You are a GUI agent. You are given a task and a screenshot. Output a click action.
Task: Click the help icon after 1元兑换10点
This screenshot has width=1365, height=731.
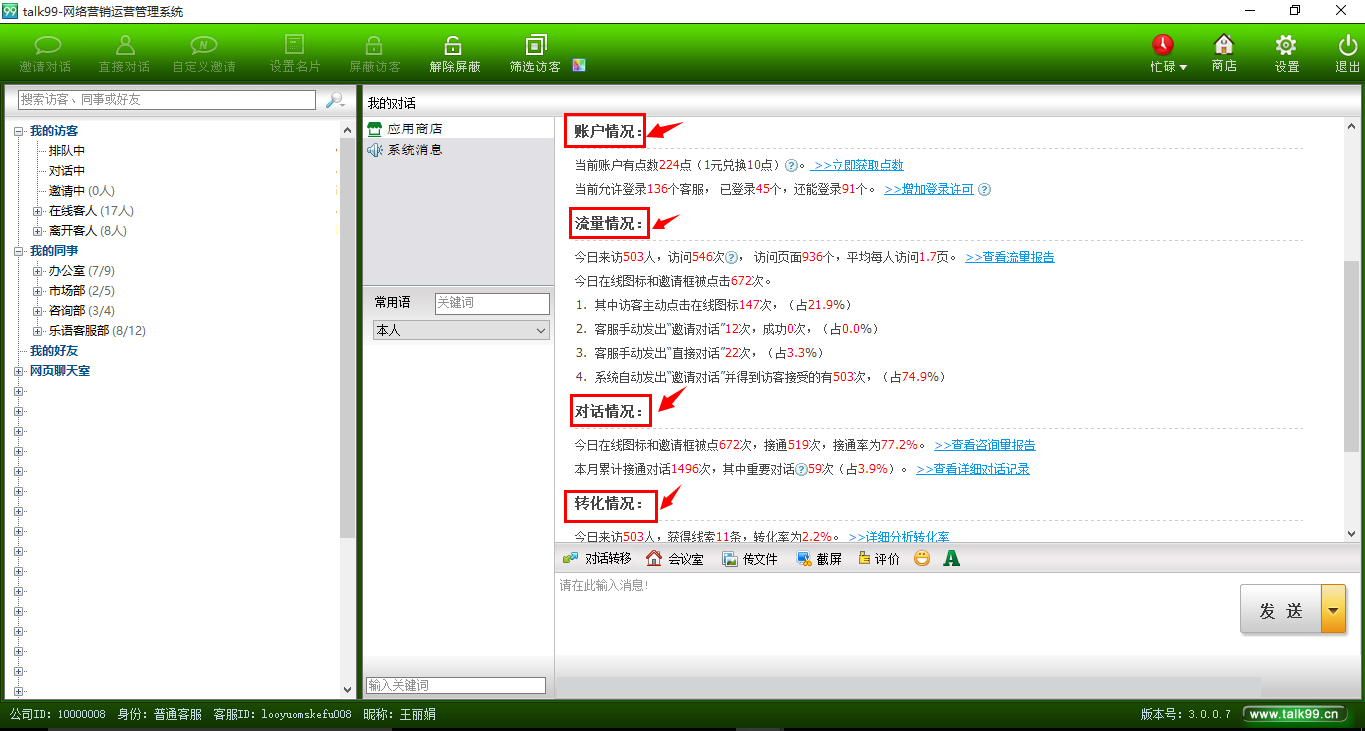[x=791, y=166]
